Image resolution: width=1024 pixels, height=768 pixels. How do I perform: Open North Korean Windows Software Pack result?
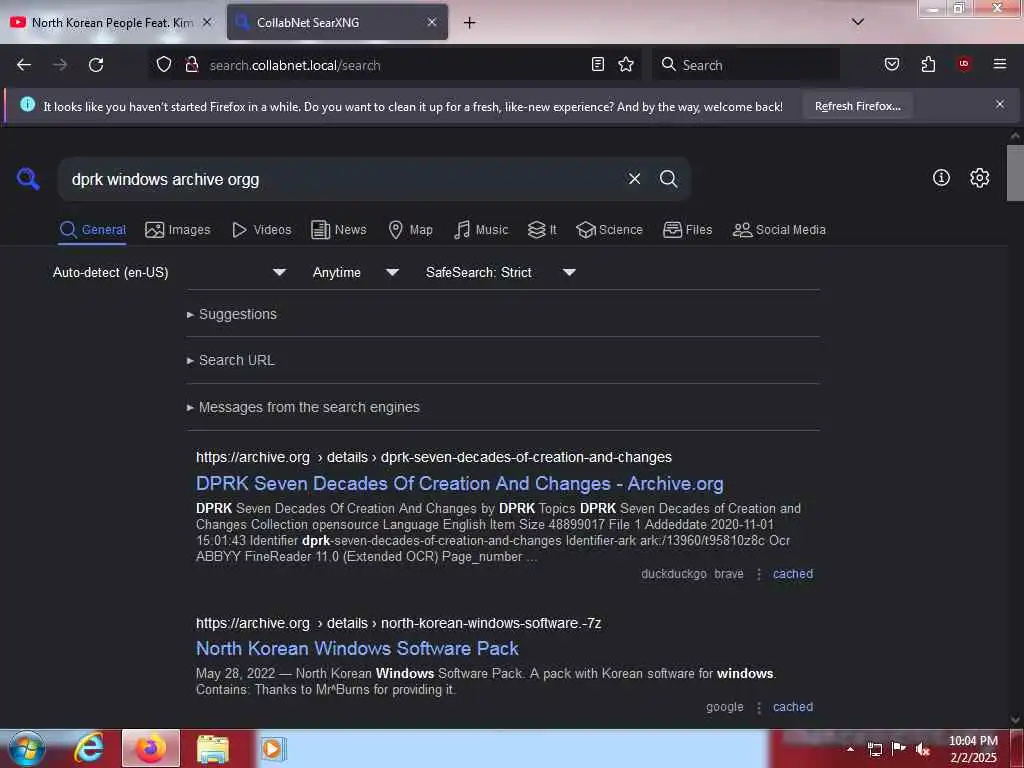pyautogui.click(x=357, y=648)
